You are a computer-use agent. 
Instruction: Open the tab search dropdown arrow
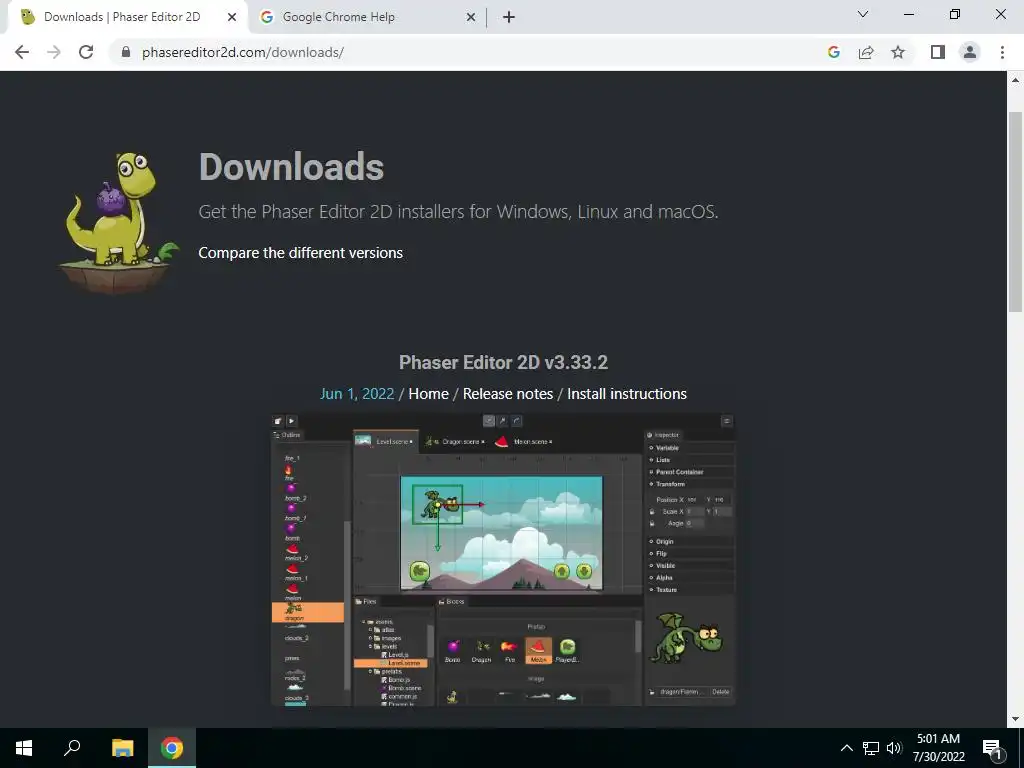(863, 14)
